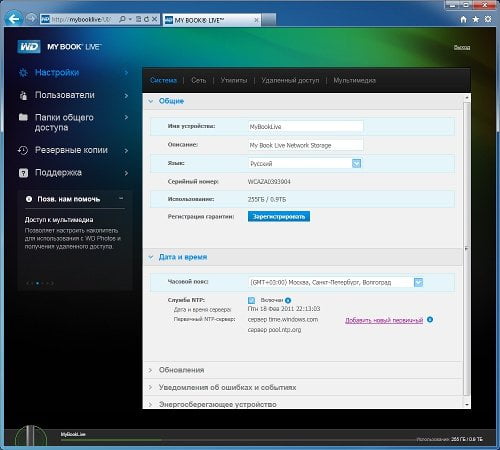500x450 pixels.
Task: Open browser favorites star icon
Action: tap(476, 19)
